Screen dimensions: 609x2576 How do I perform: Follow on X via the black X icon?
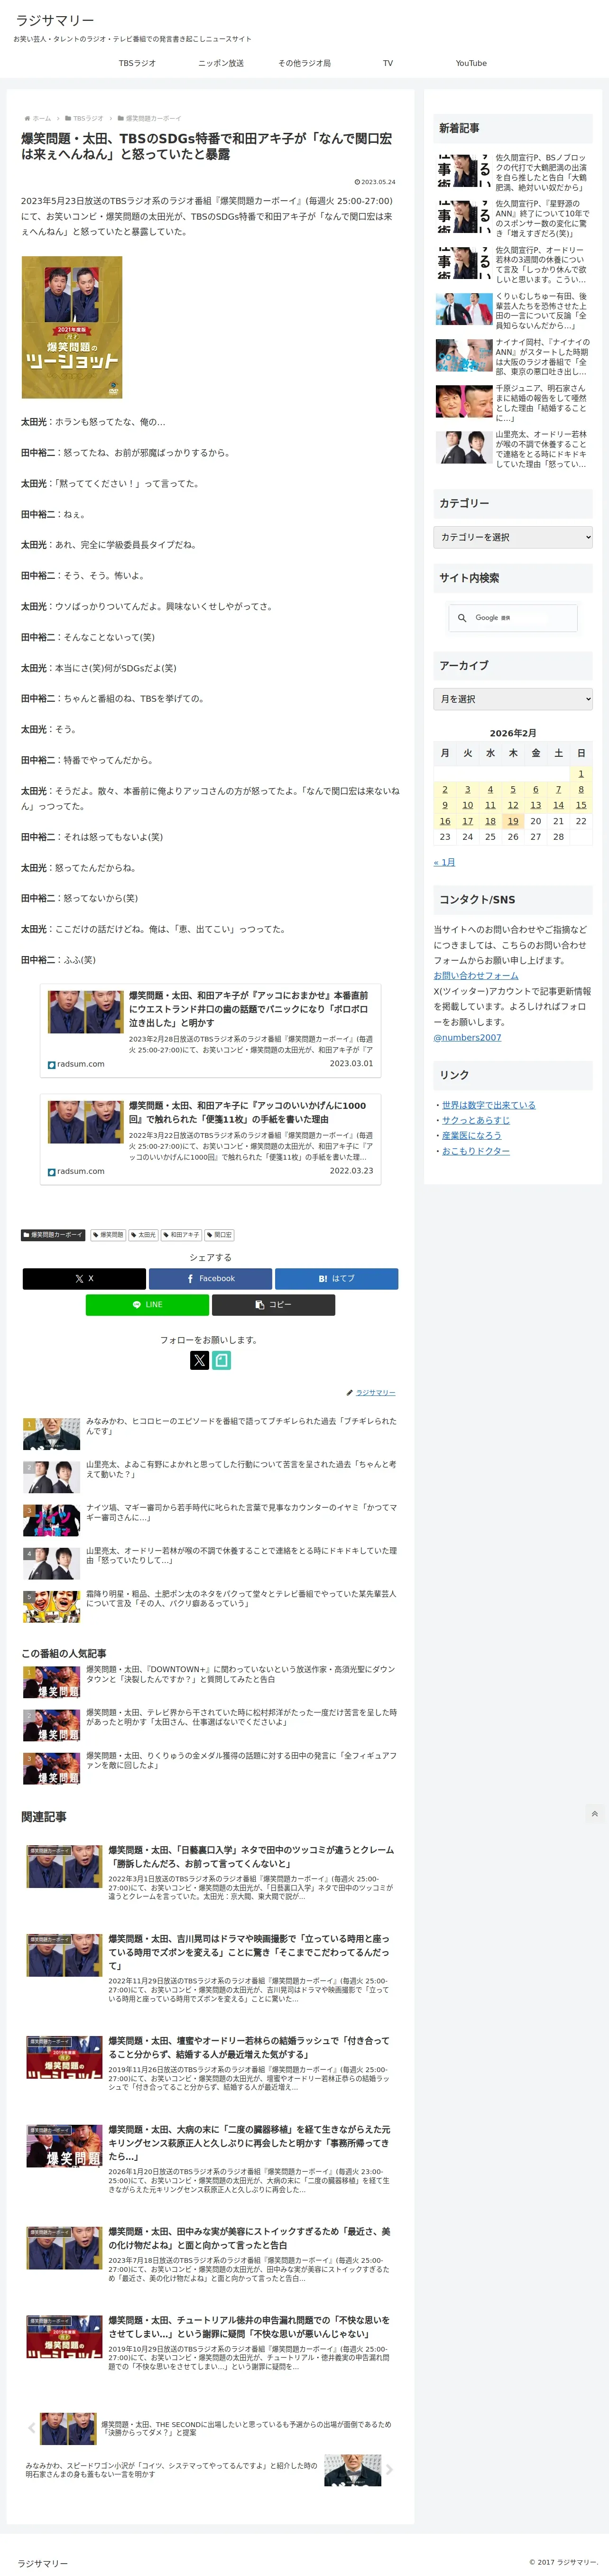click(199, 1360)
